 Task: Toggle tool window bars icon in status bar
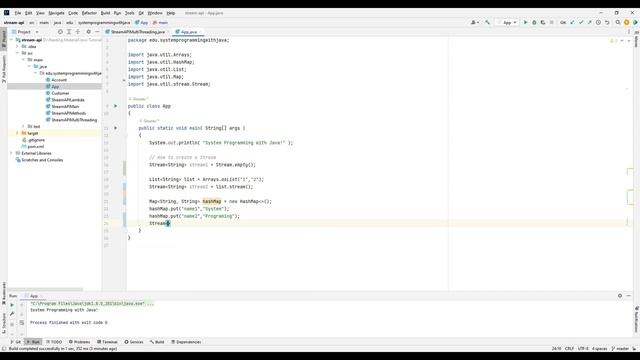tap(4, 349)
